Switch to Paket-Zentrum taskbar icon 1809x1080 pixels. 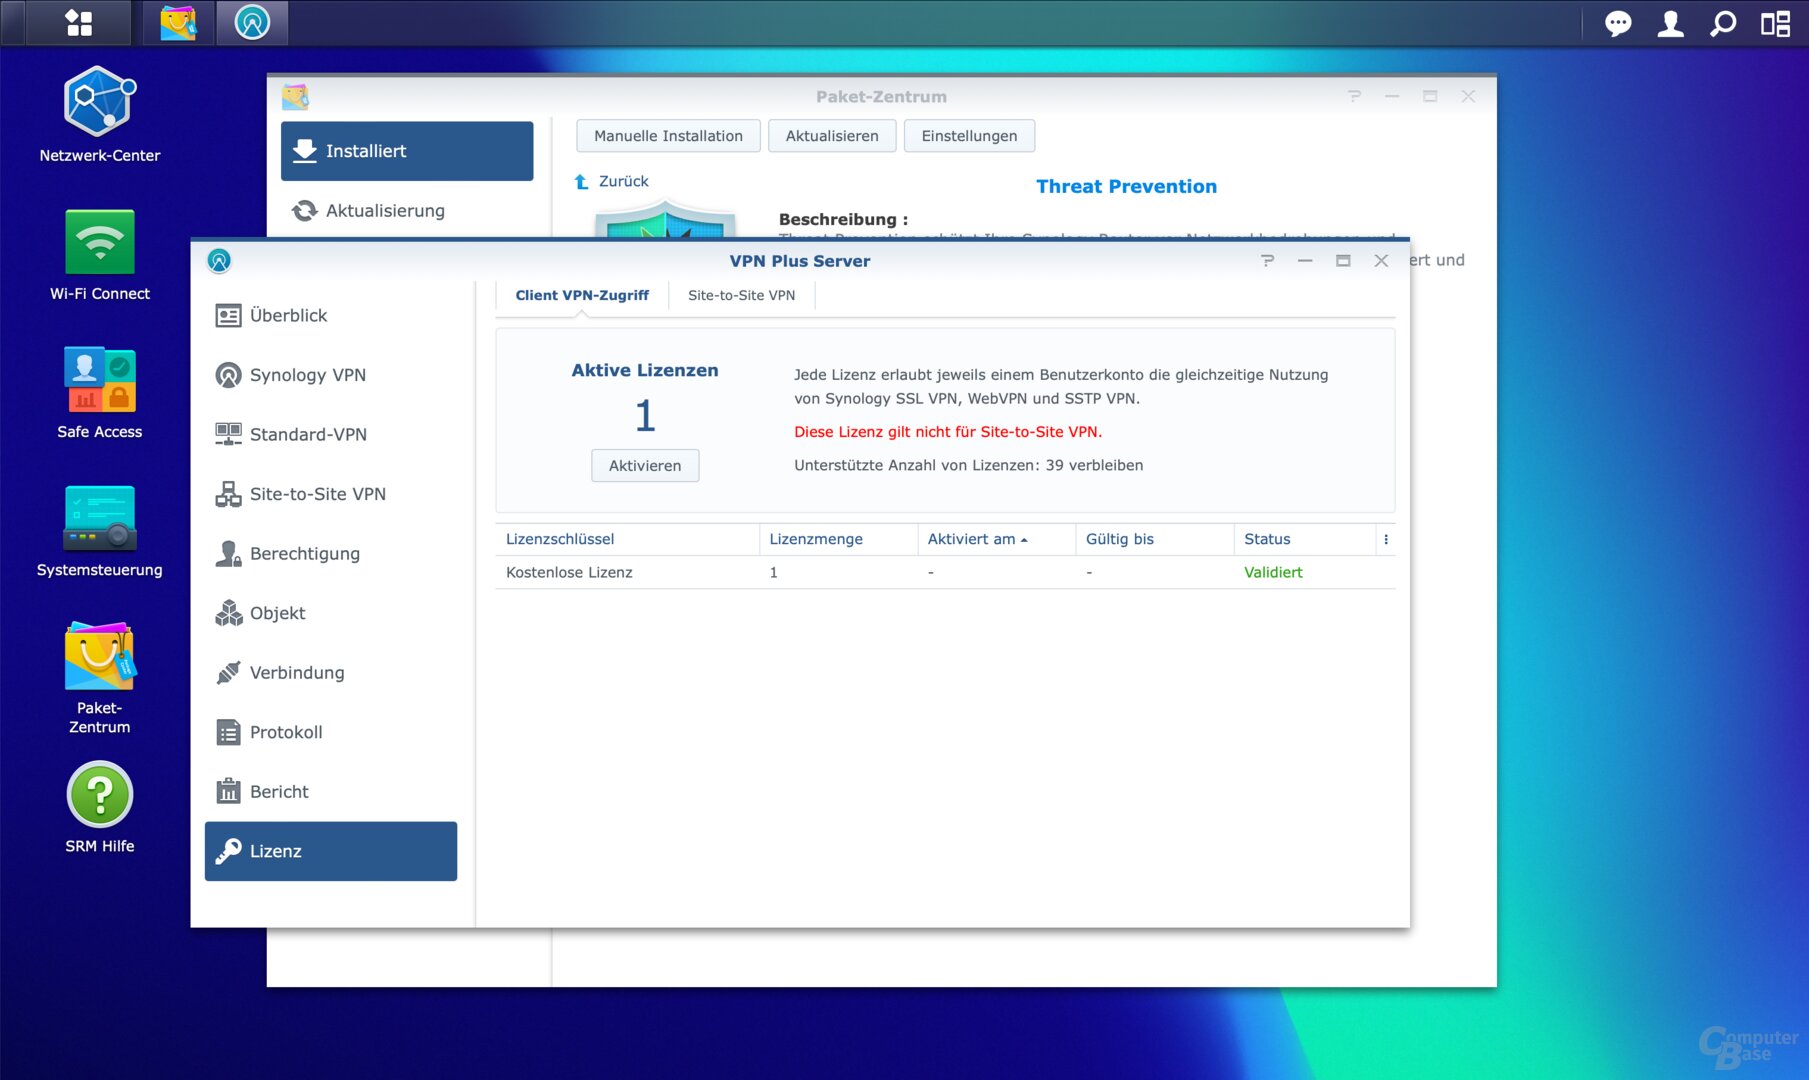coord(178,23)
